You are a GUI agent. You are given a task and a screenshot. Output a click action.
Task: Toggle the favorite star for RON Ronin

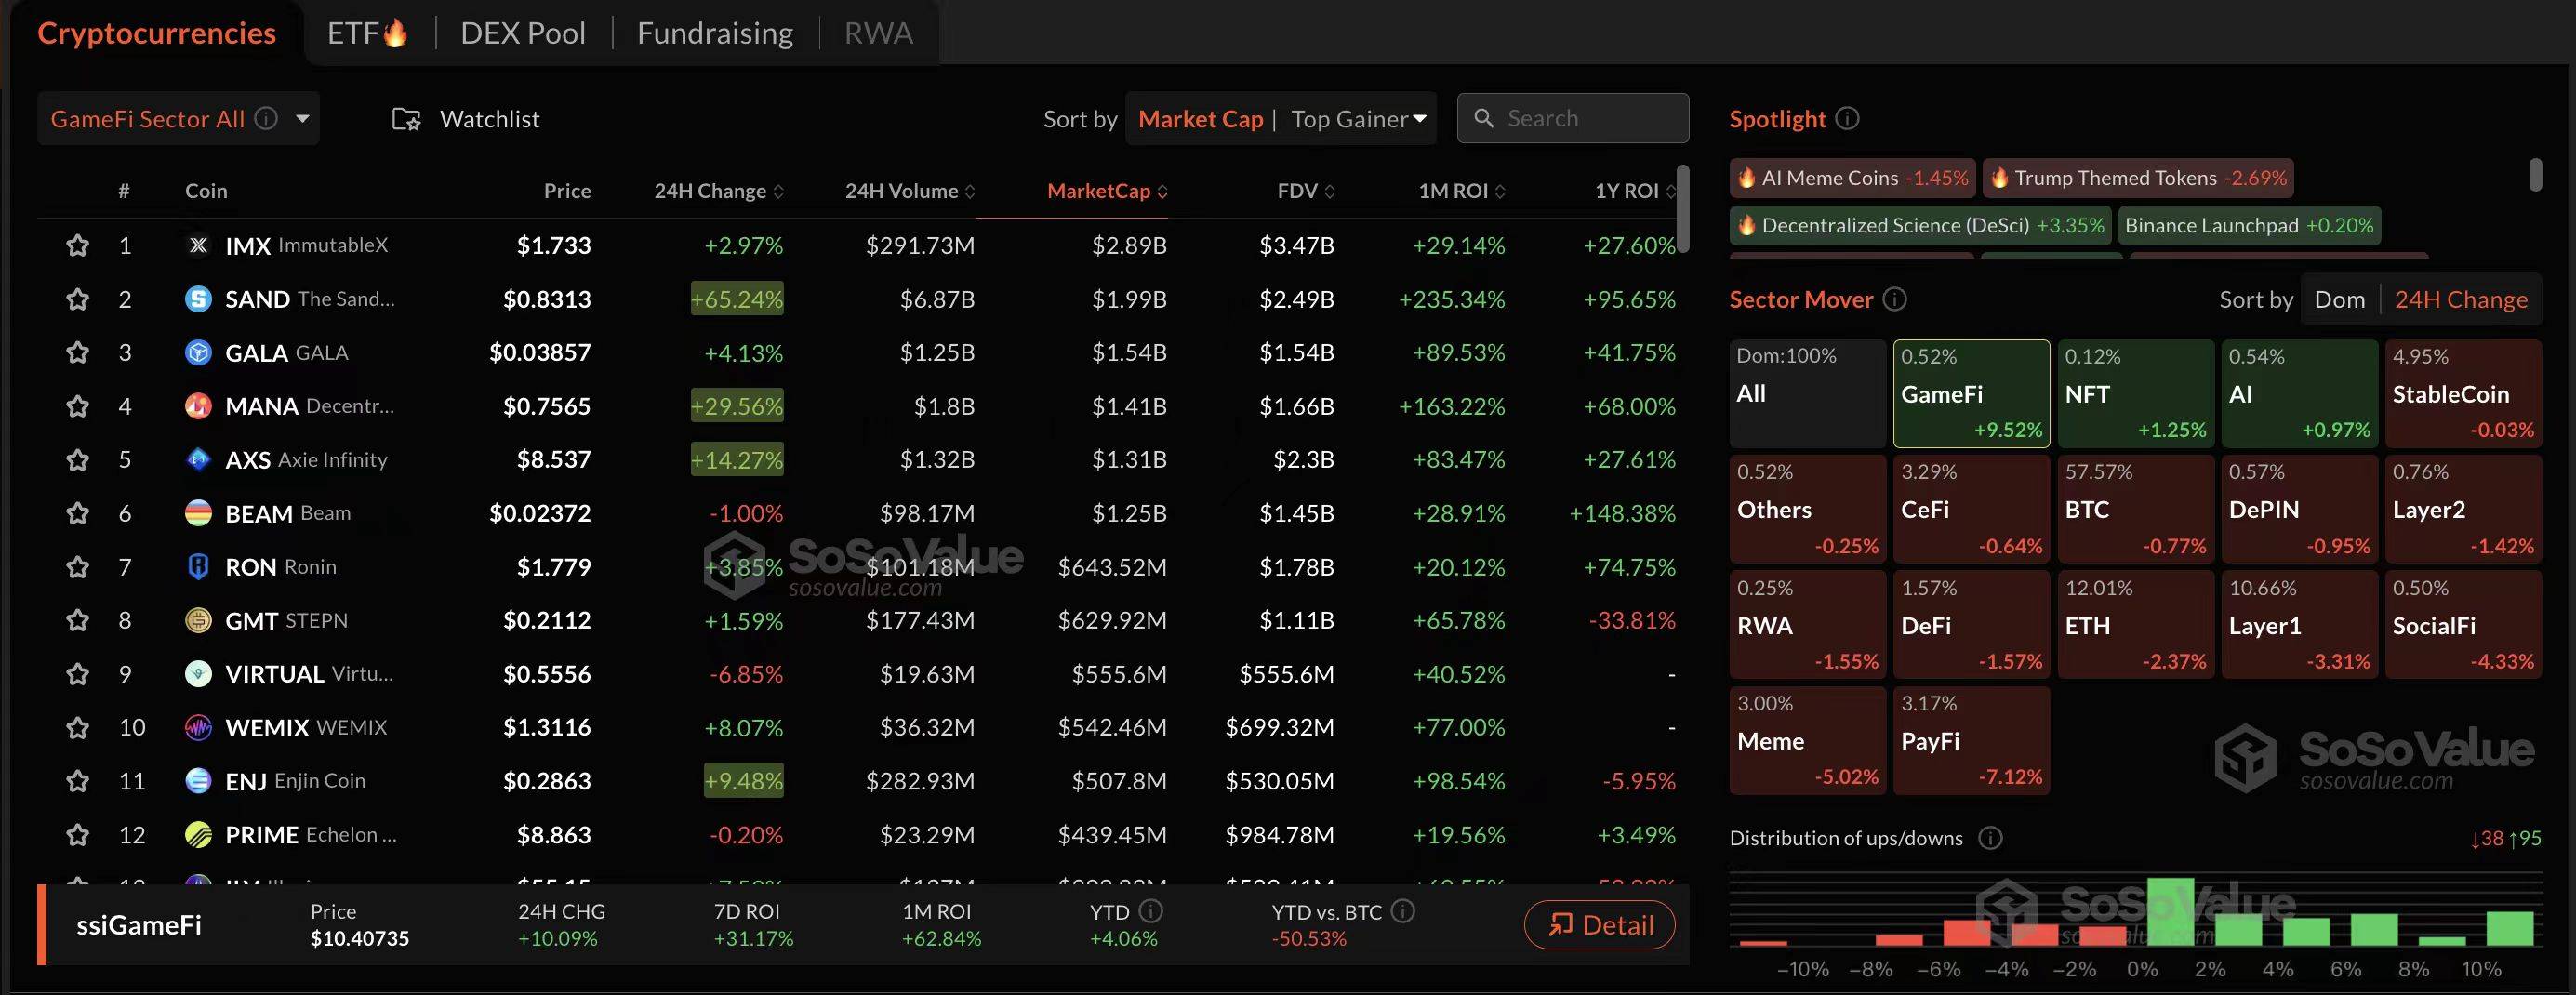[77, 567]
